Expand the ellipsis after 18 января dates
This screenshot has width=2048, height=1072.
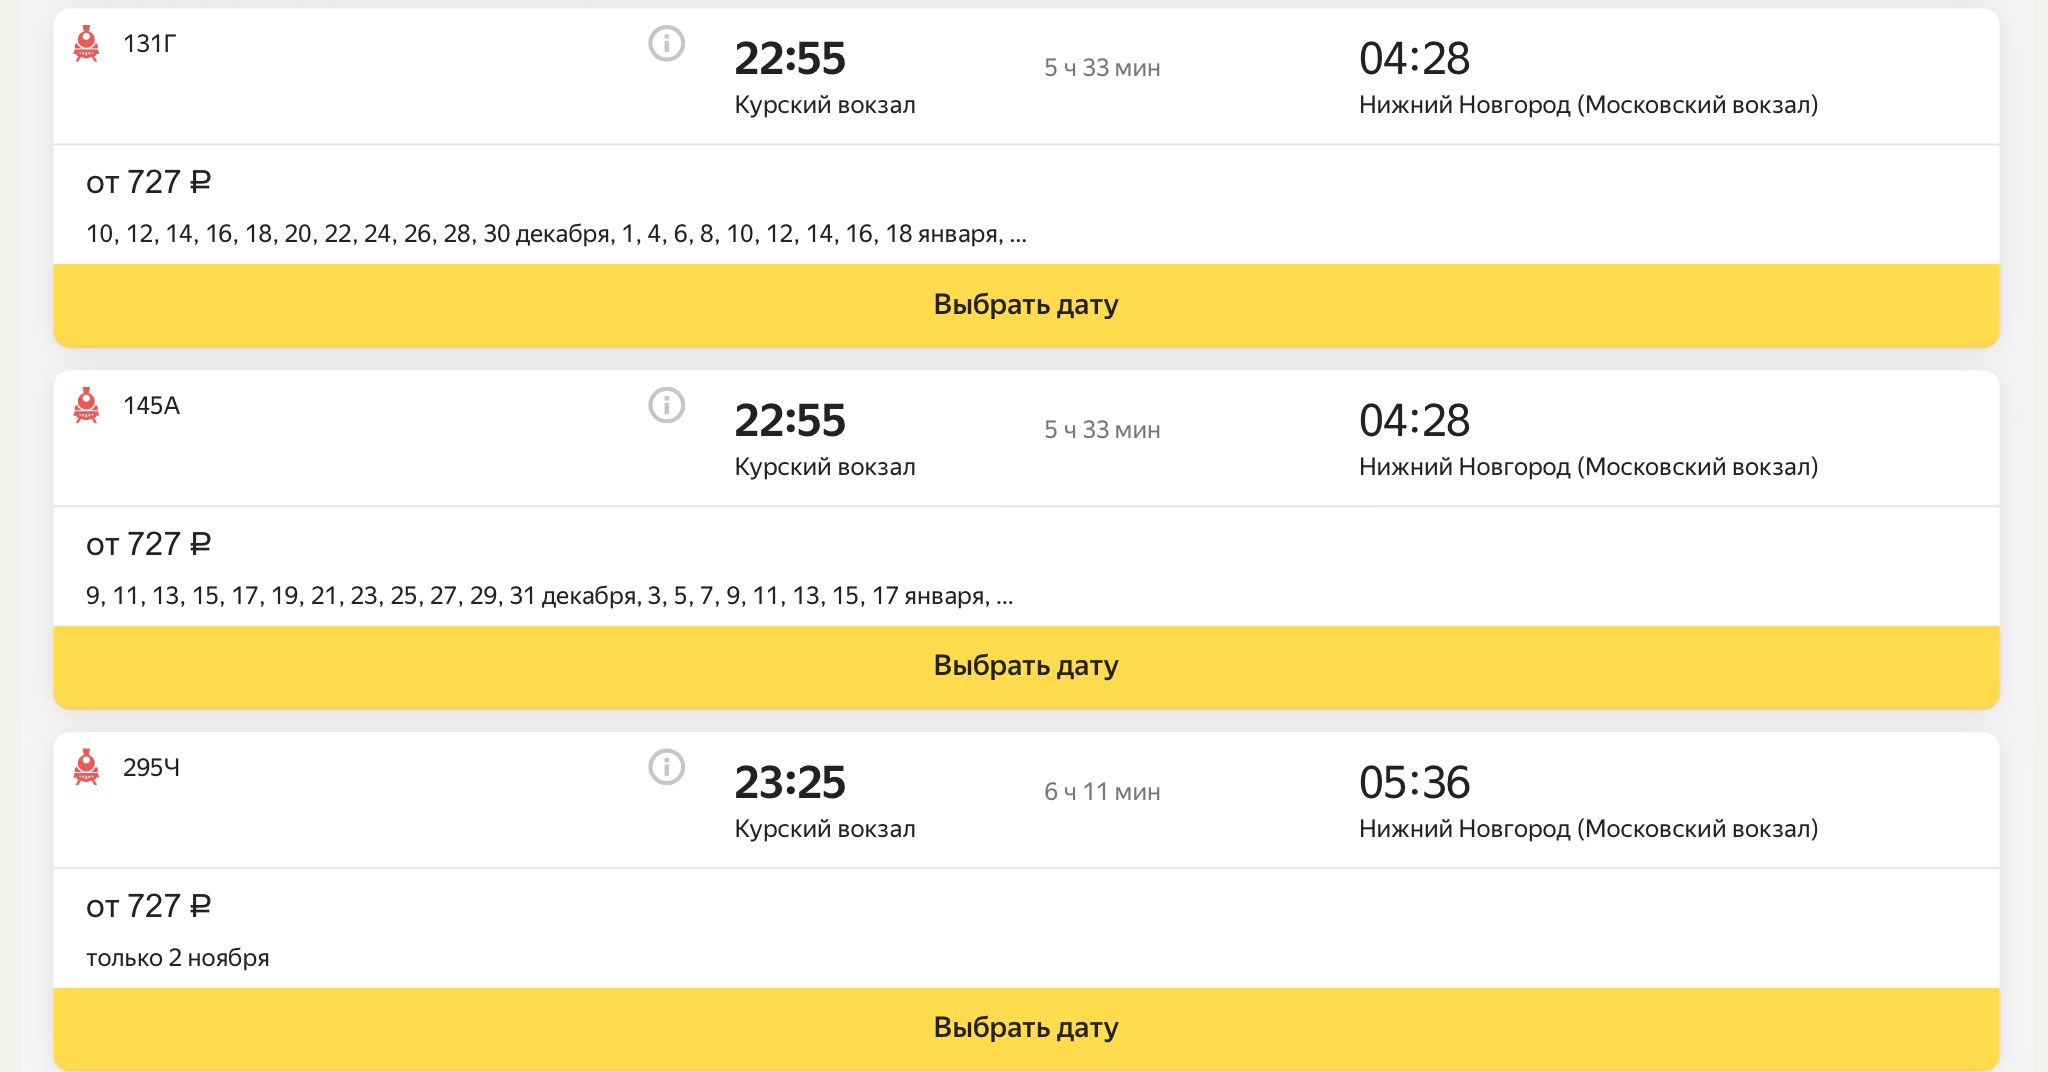[x=1018, y=236]
